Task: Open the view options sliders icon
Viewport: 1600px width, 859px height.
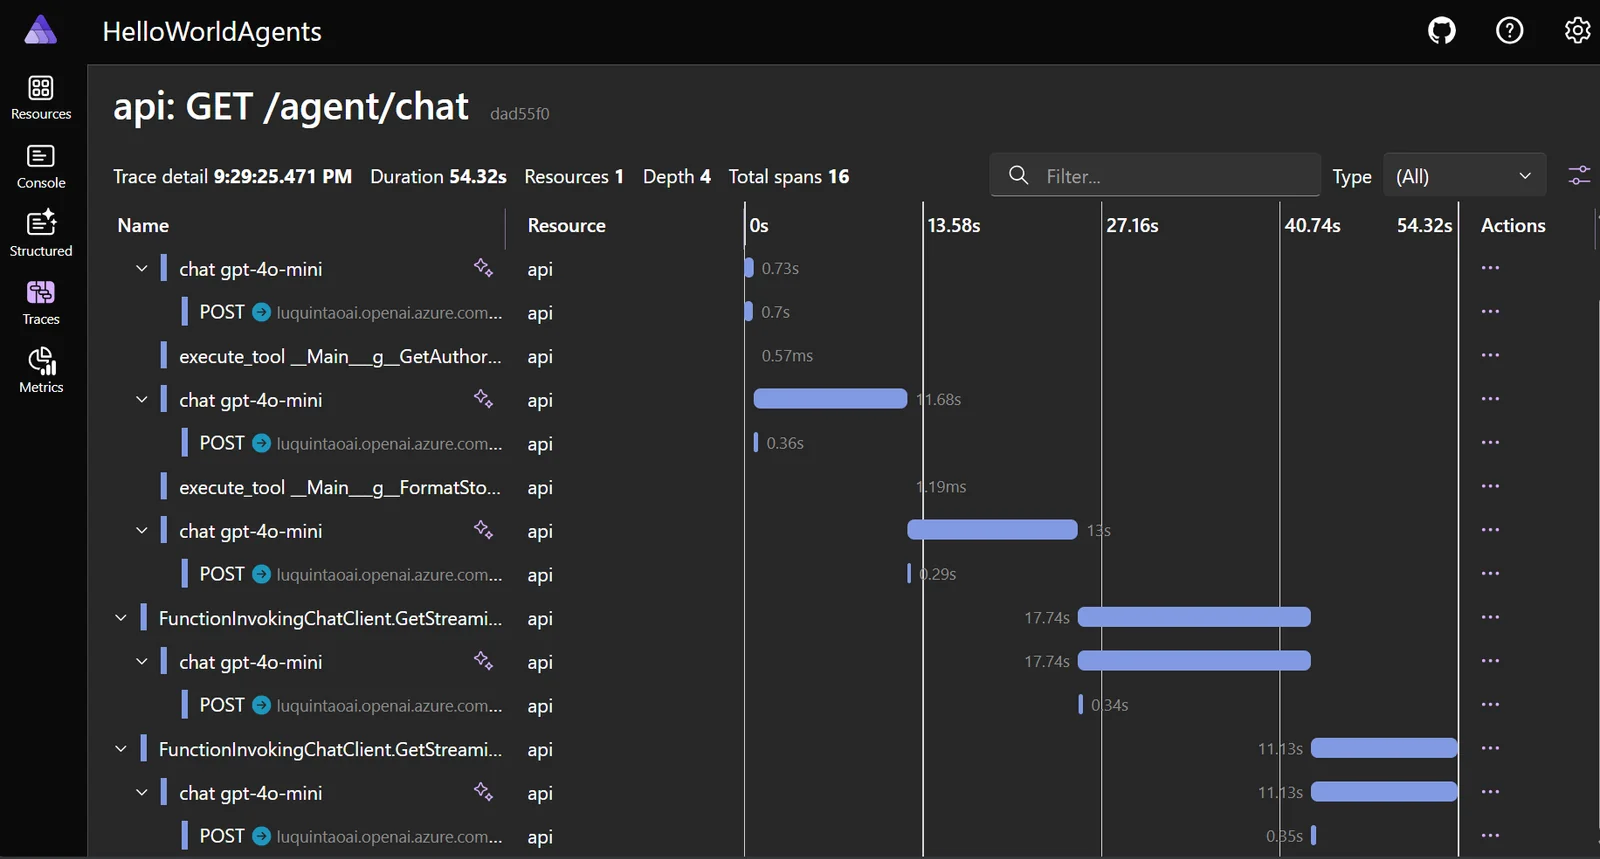Action: click(1579, 176)
